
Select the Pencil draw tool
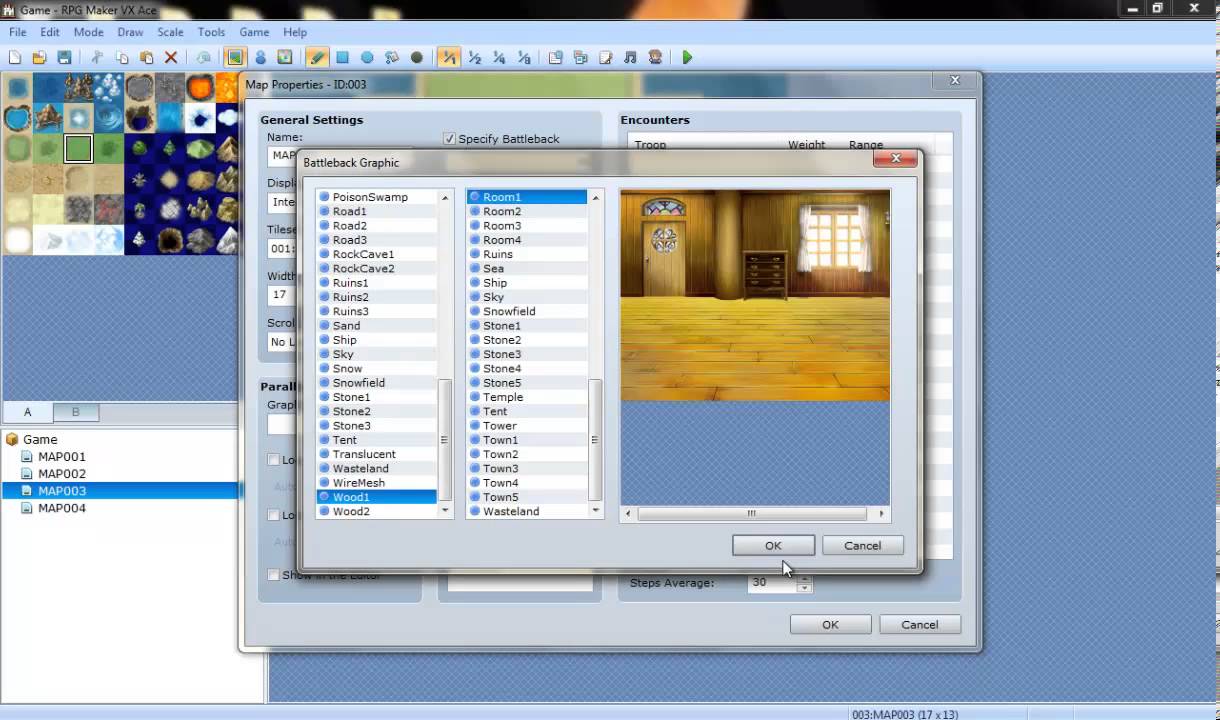317,58
